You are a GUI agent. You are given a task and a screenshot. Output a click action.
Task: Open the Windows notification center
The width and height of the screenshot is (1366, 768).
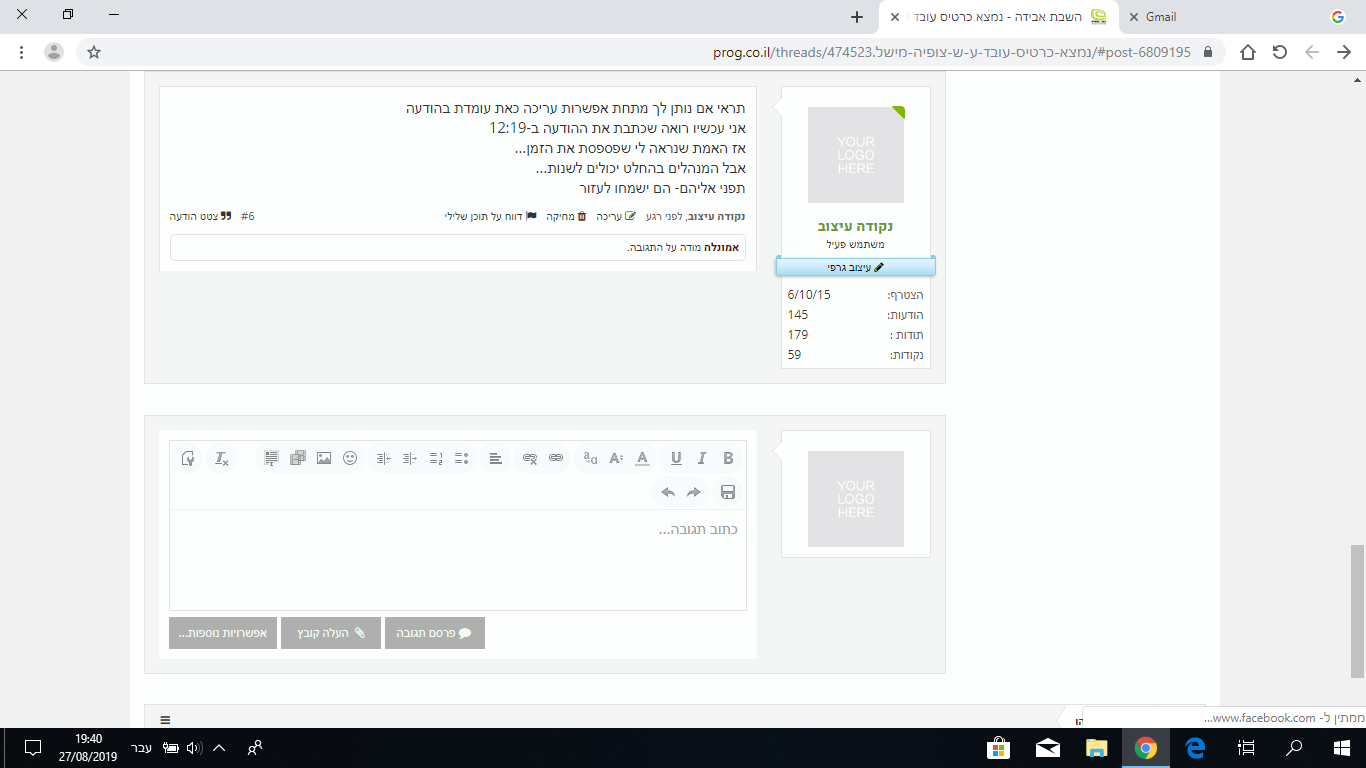pos(32,747)
